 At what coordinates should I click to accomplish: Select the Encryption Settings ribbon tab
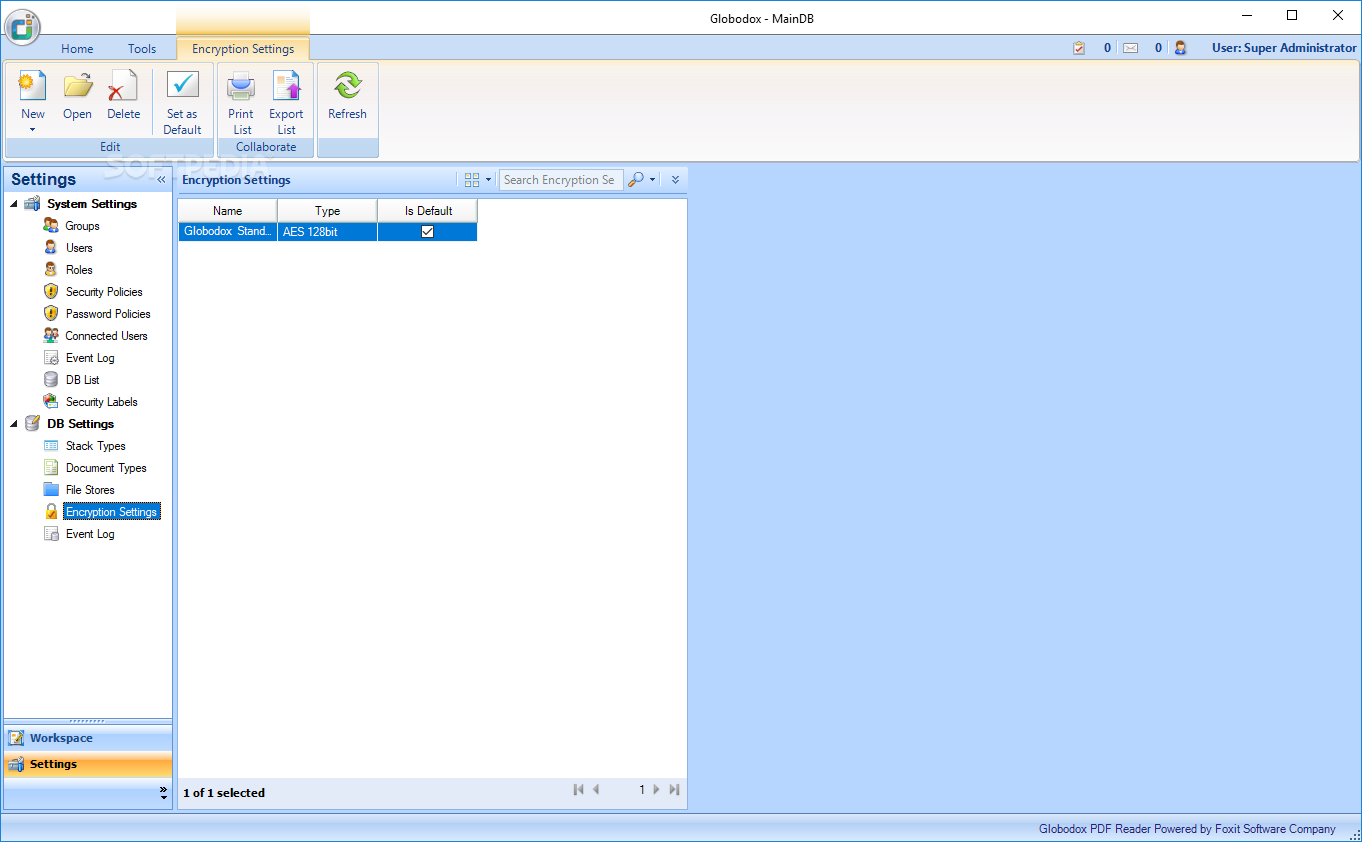[243, 49]
